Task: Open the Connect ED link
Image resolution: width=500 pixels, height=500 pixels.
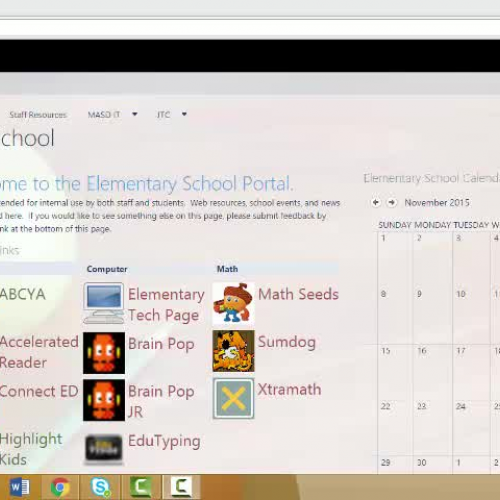Action: (x=39, y=391)
